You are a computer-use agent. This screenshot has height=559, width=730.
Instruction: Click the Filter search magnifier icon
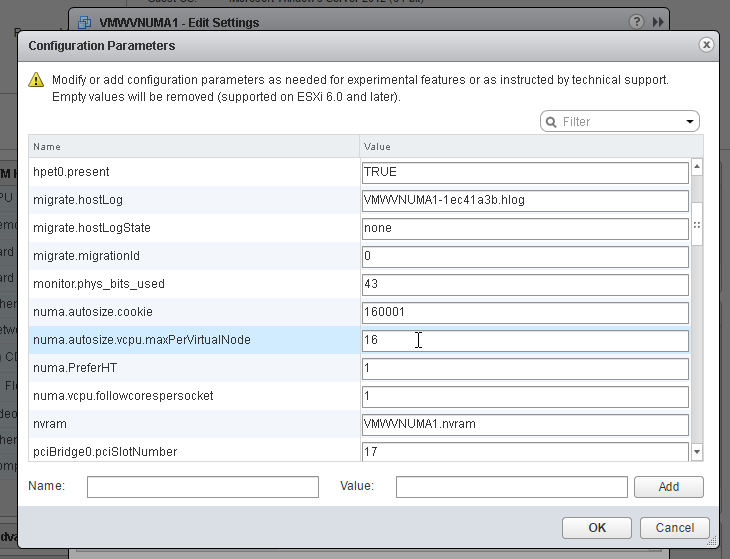pyautogui.click(x=551, y=122)
